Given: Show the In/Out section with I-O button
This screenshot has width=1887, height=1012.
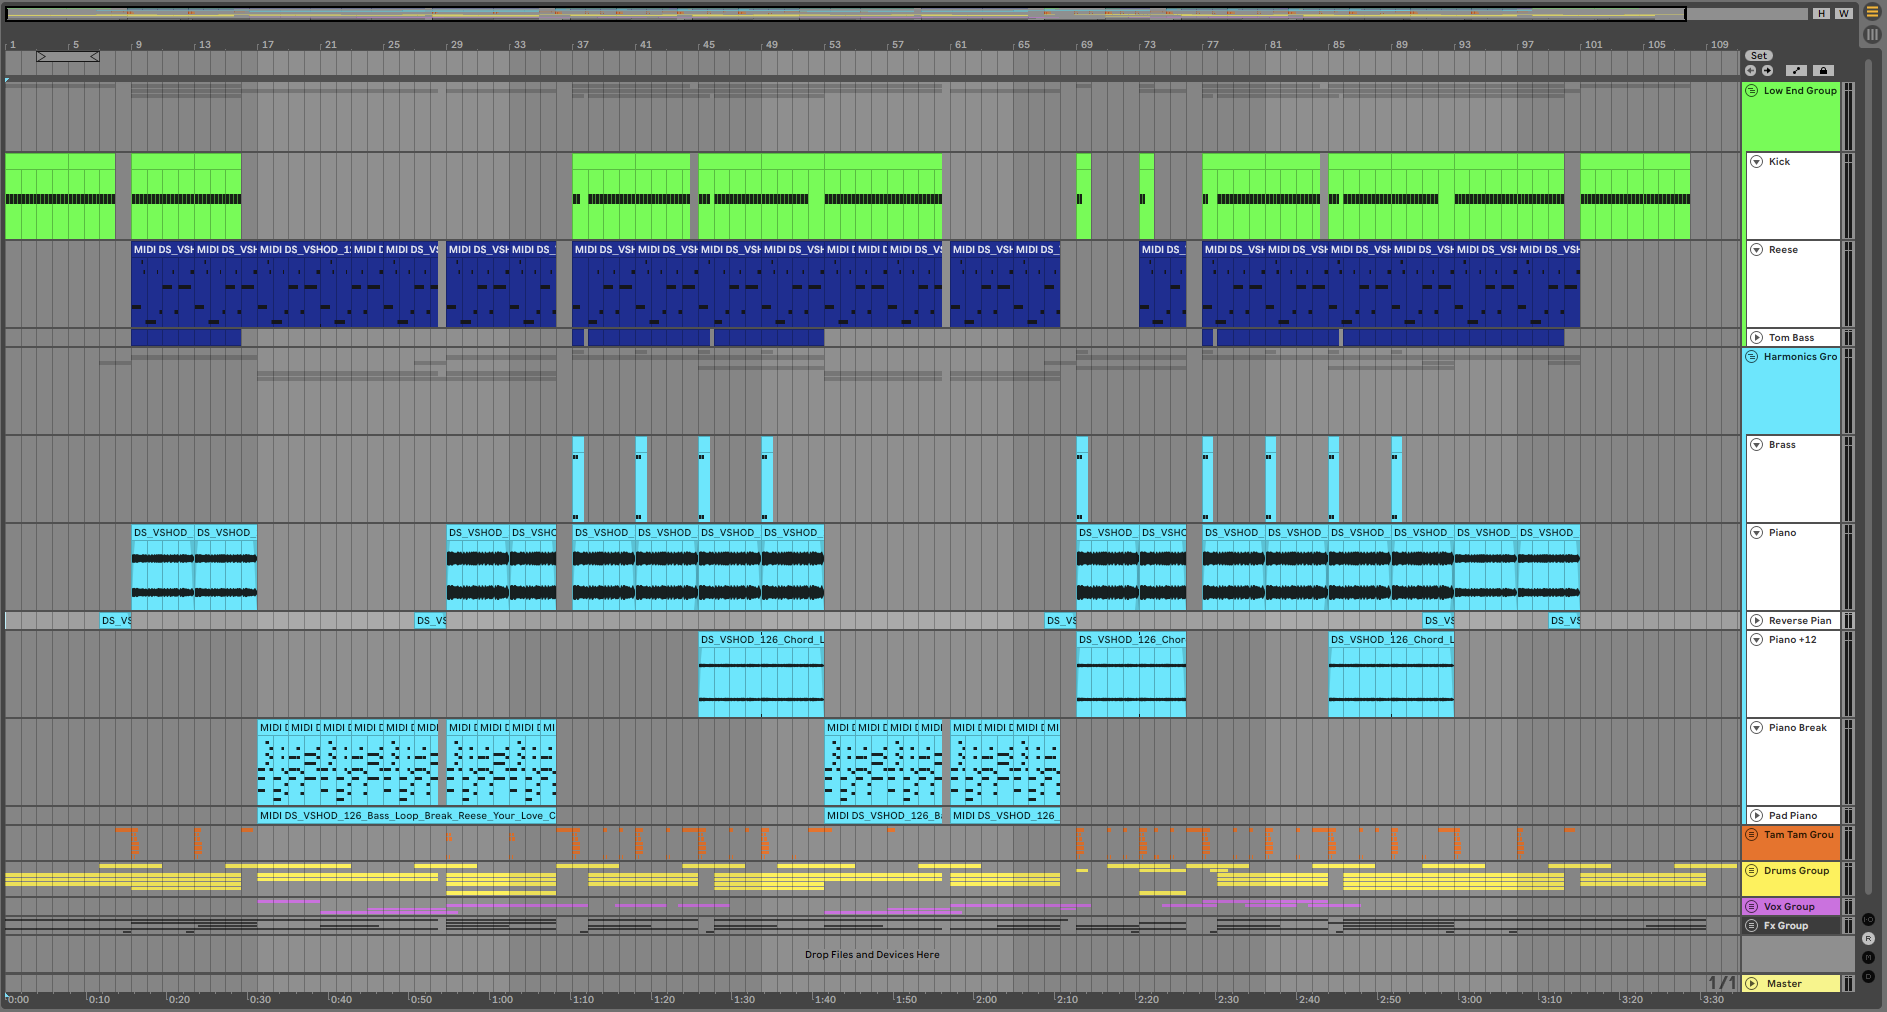Looking at the screenshot, I should (1868, 920).
